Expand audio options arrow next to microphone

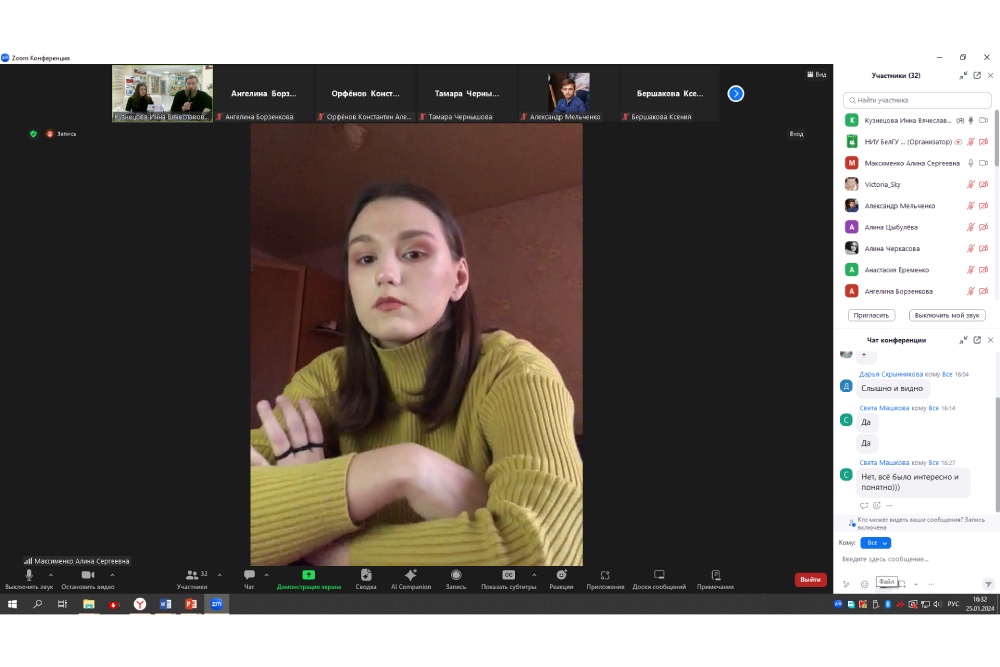[x=51, y=574]
